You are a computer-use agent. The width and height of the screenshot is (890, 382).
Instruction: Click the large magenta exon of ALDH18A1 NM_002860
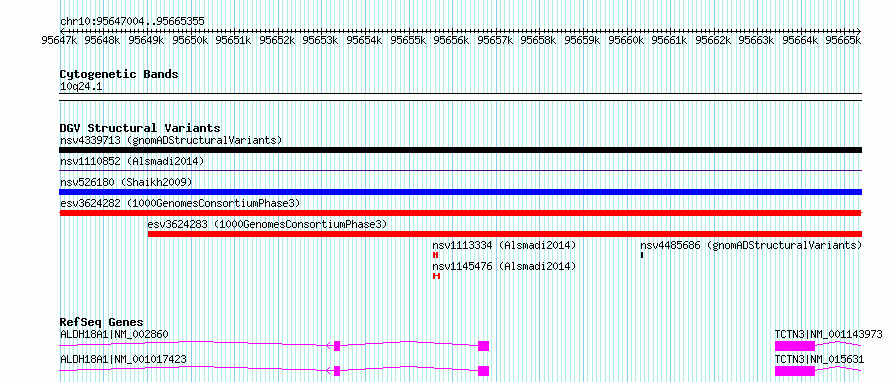coord(484,346)
